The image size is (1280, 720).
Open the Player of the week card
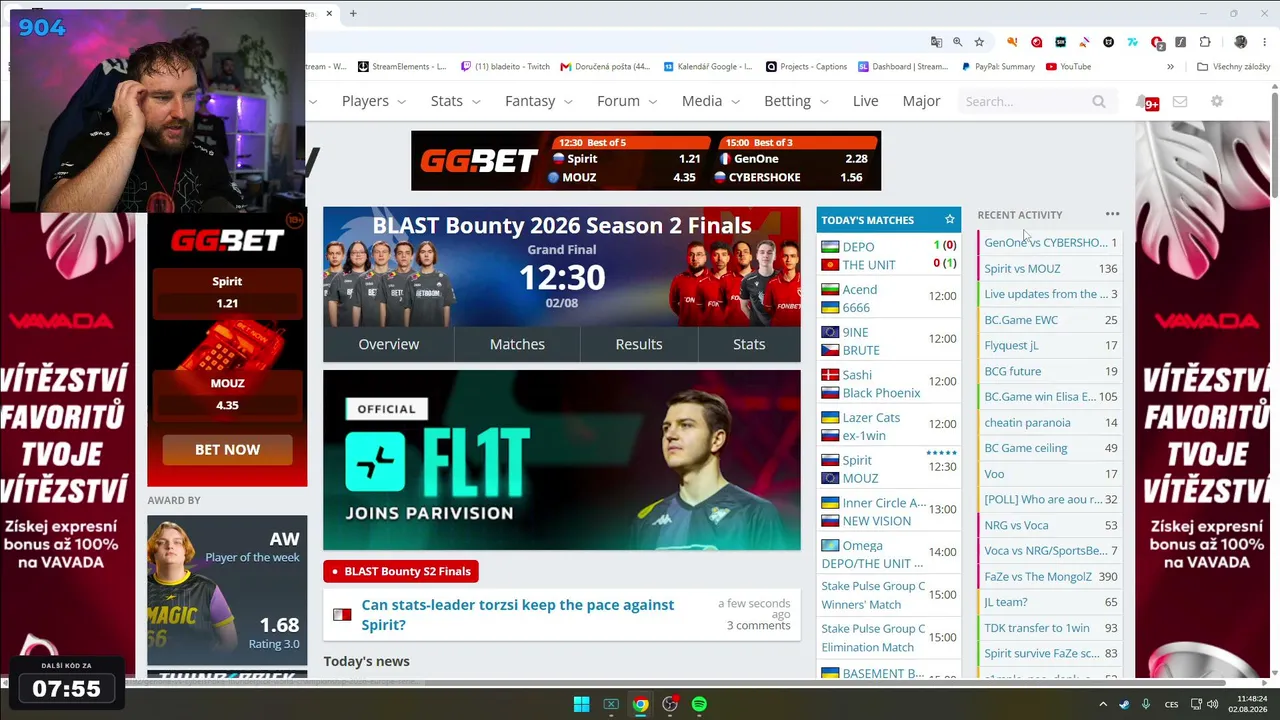227,590
